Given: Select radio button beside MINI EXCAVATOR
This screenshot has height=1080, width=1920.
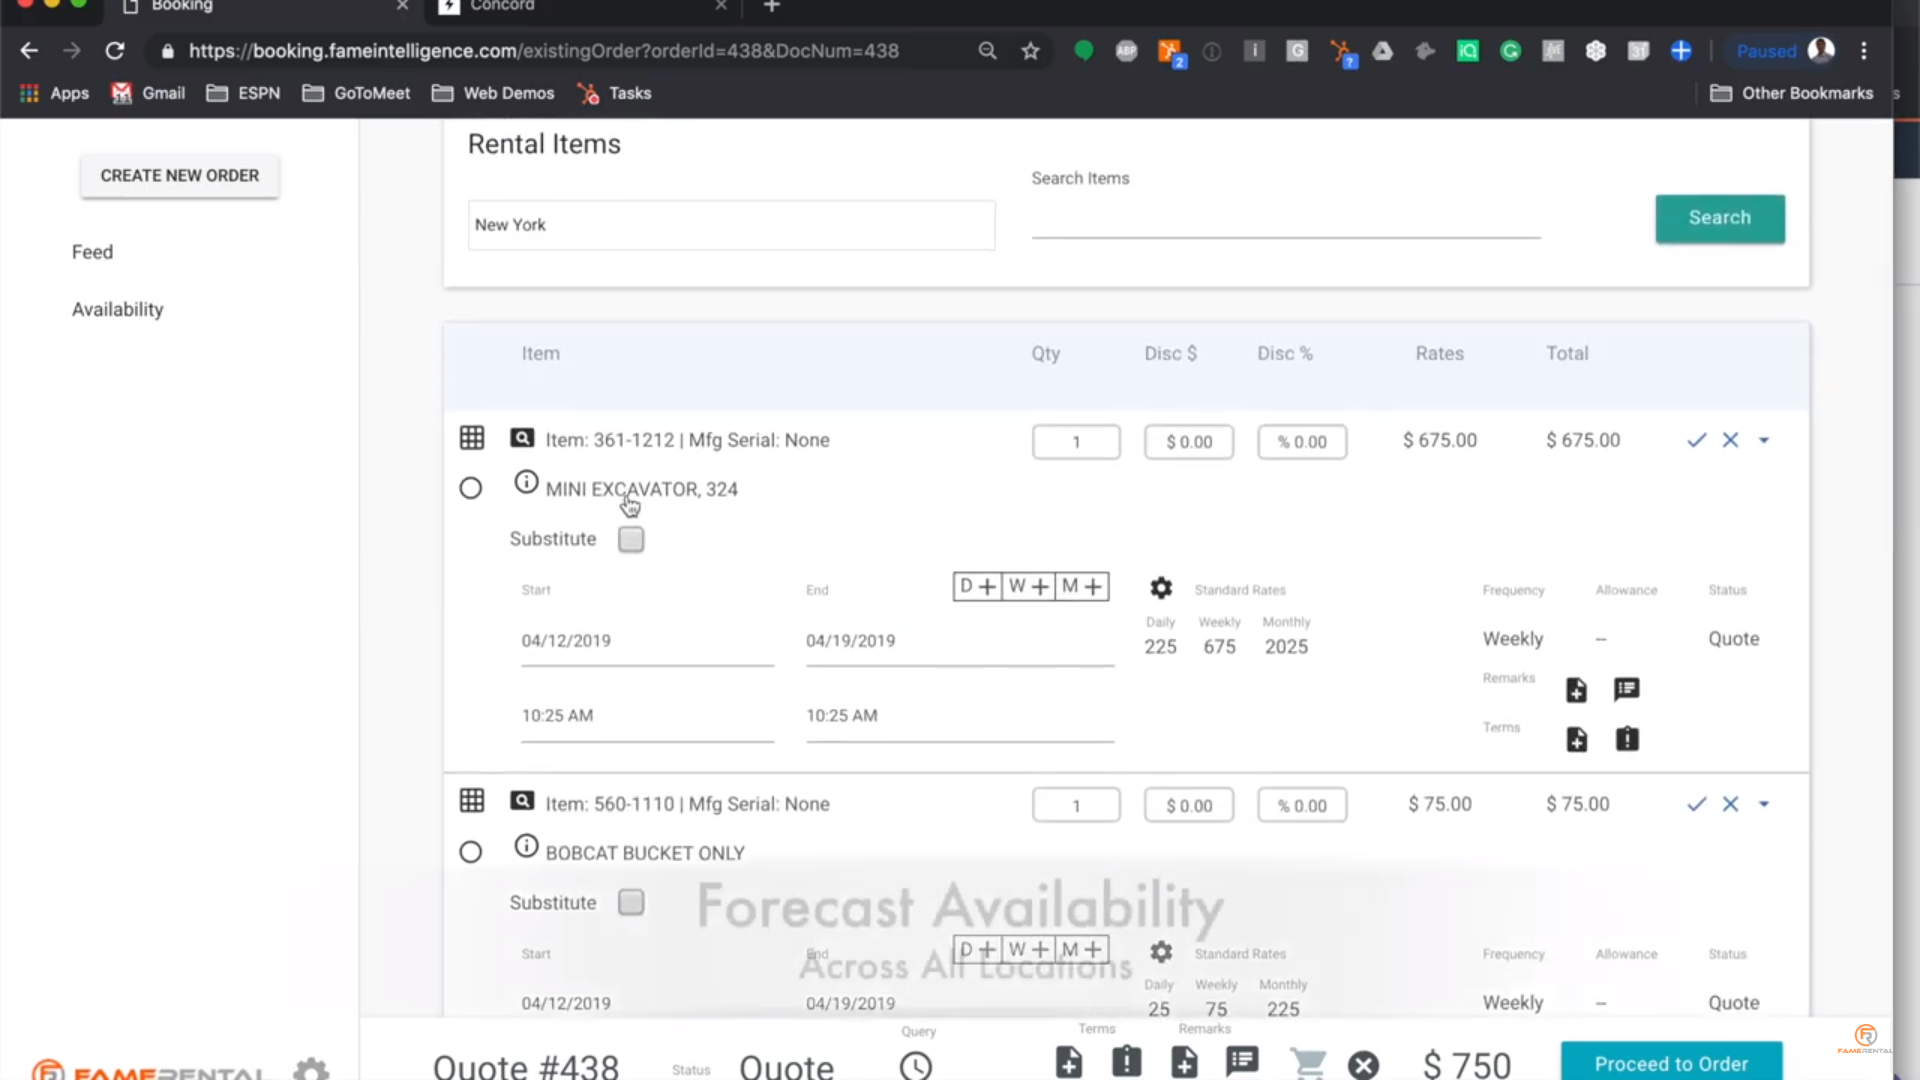Looking at the screenshot, I should pos(470,488).
